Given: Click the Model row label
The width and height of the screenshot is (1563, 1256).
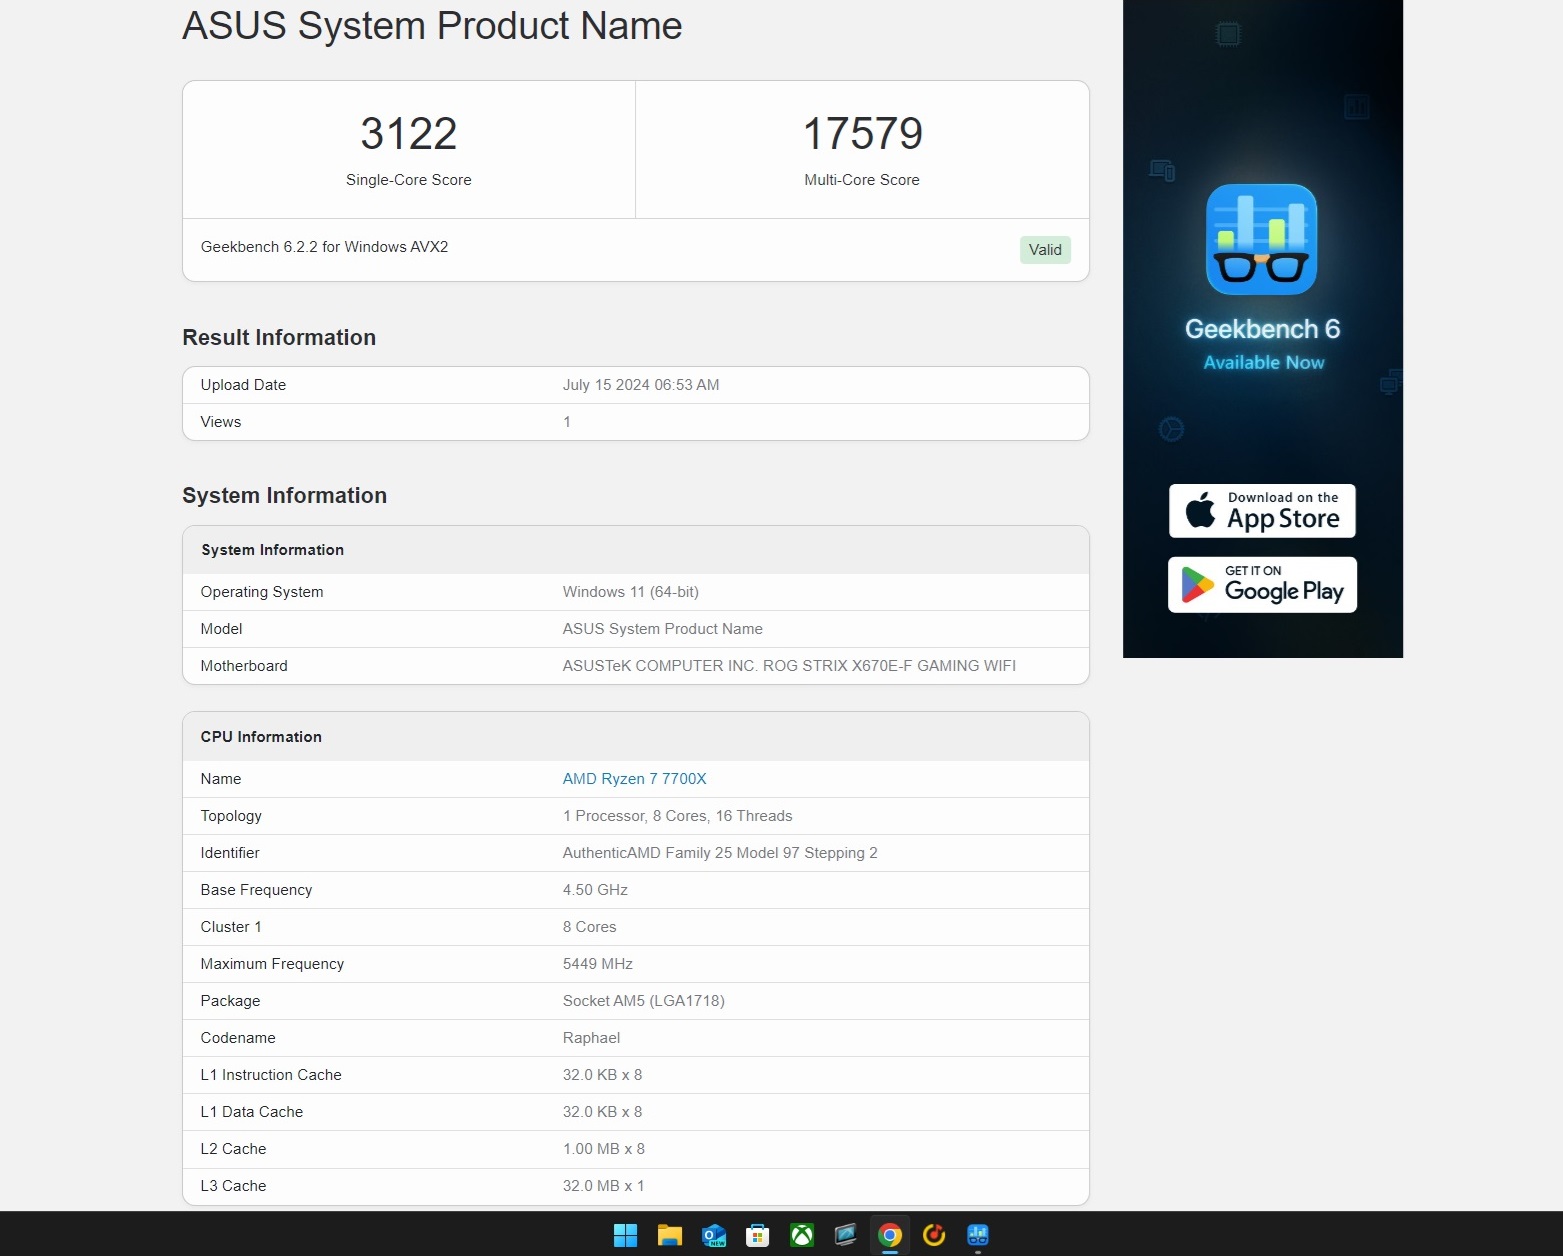Looking at the screenshot, I should pyautogui.click(x=221, y=629).
